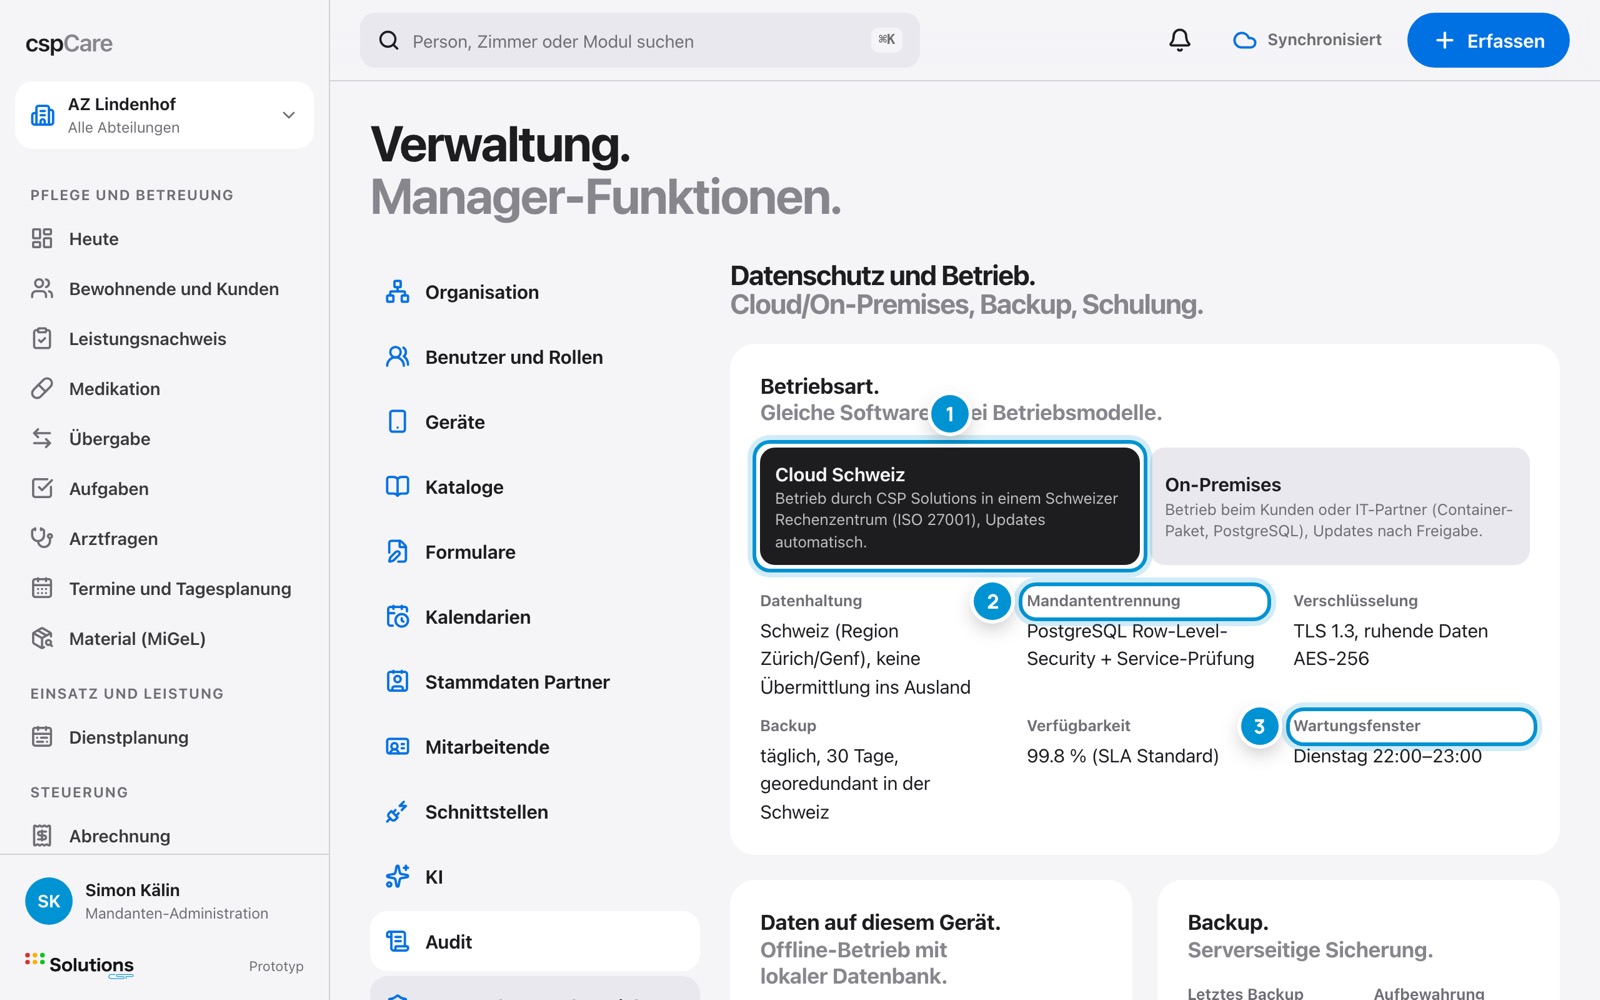Click the cspCare logo
The image size is (1600, 1000).
(69, 44)
